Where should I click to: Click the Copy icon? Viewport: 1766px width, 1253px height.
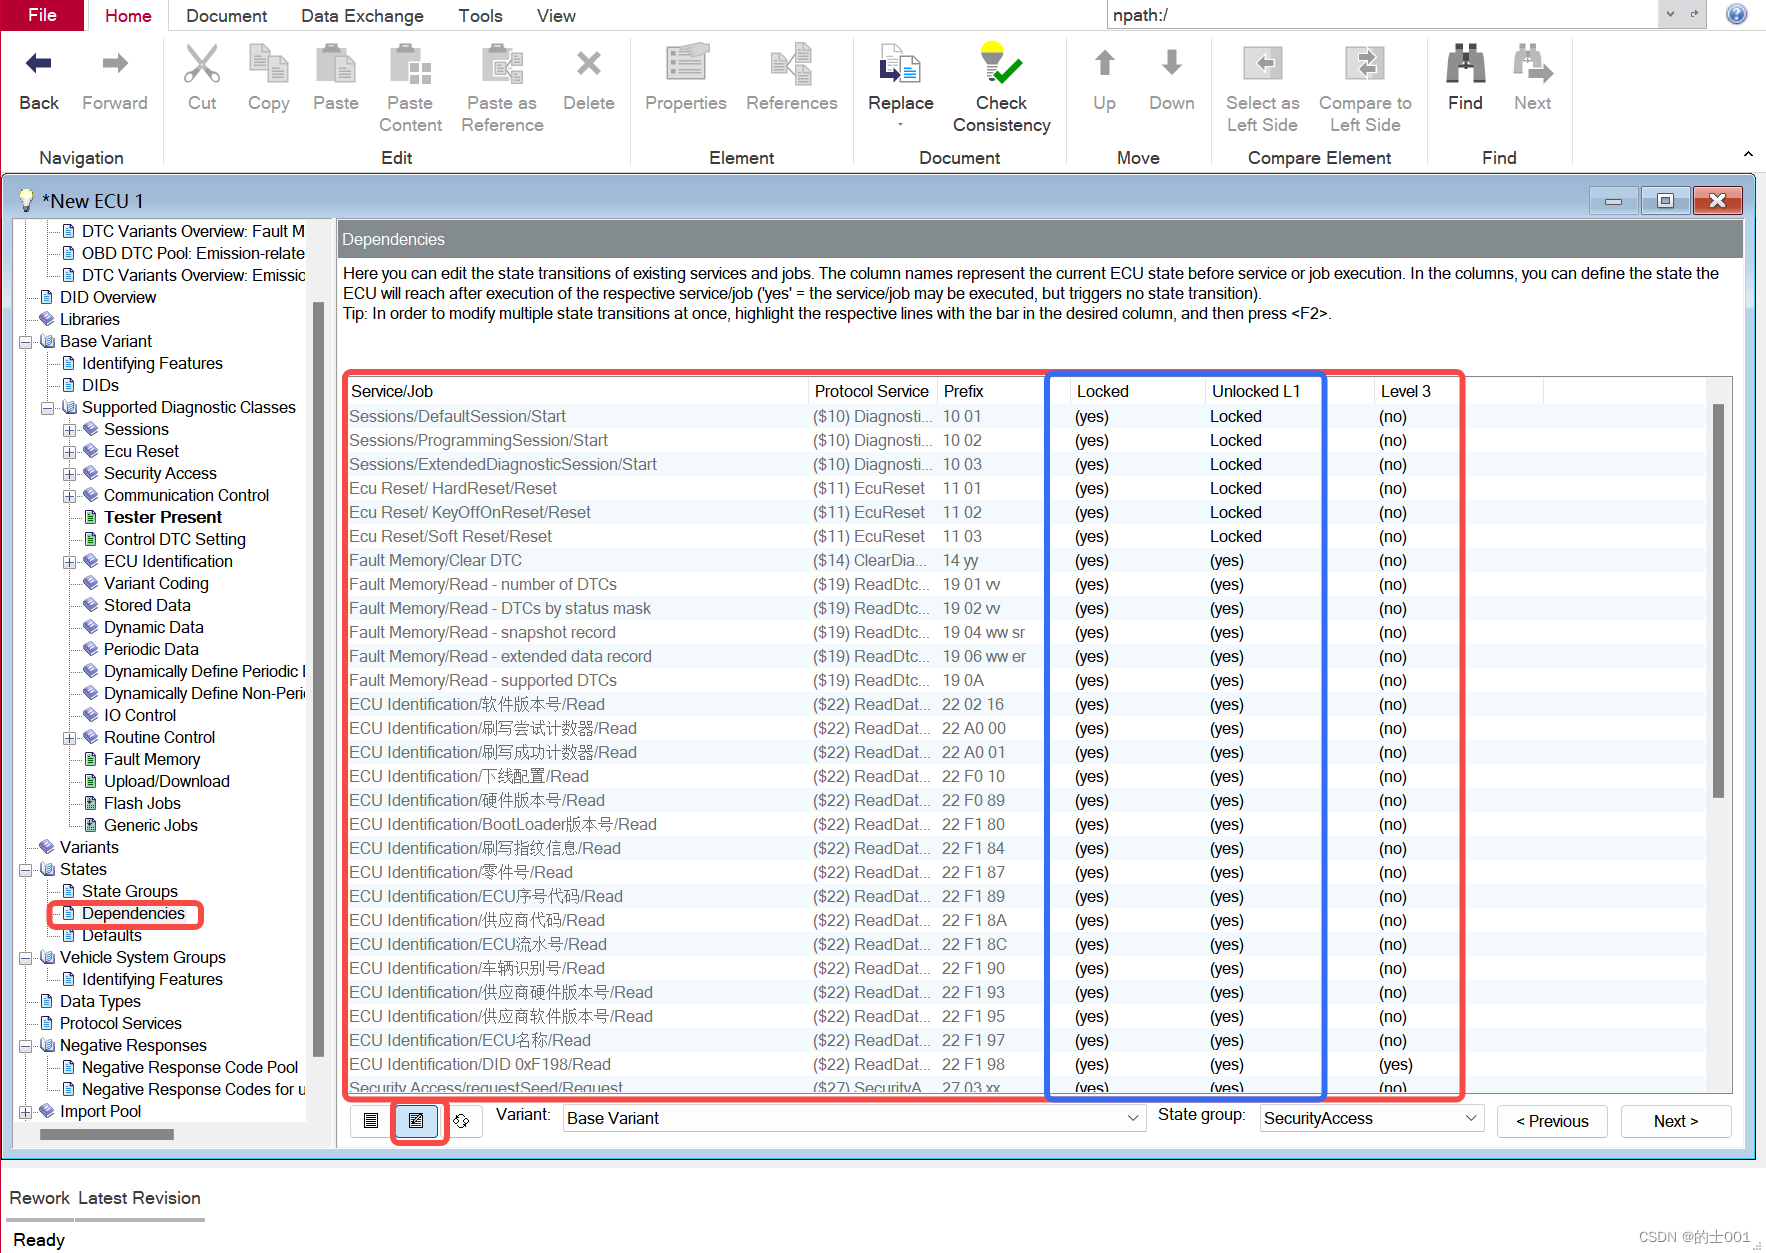coord(268,64)
